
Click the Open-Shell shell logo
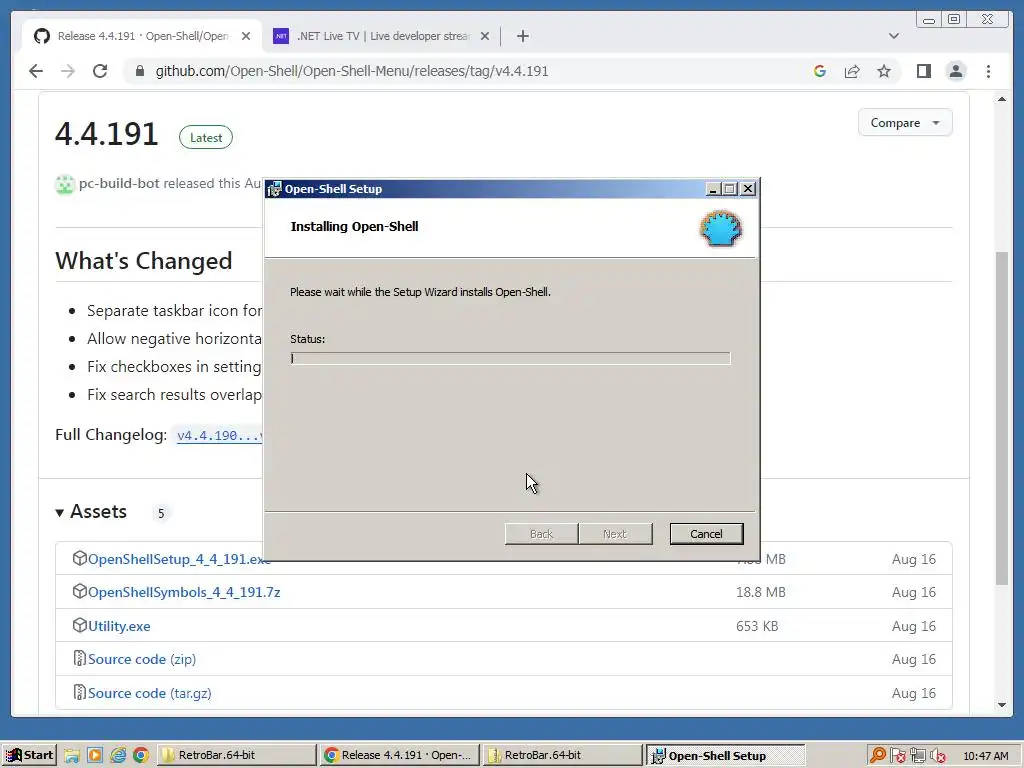click(x=721, y=228)
